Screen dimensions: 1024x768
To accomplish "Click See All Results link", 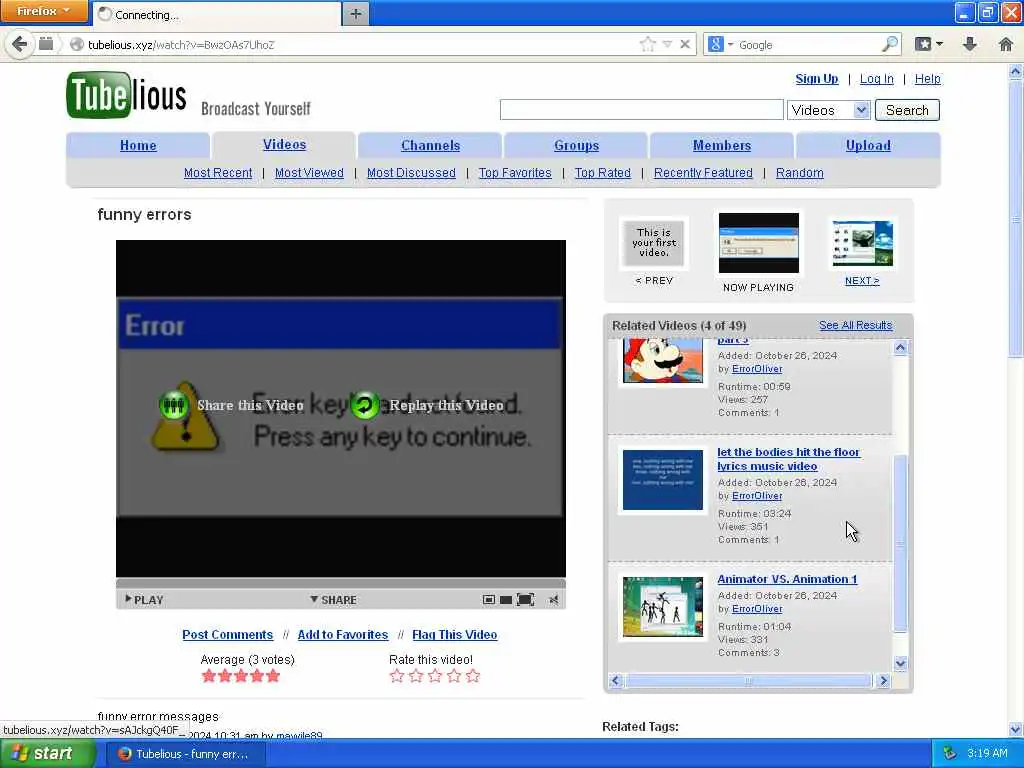I will [x=856, y=325].
